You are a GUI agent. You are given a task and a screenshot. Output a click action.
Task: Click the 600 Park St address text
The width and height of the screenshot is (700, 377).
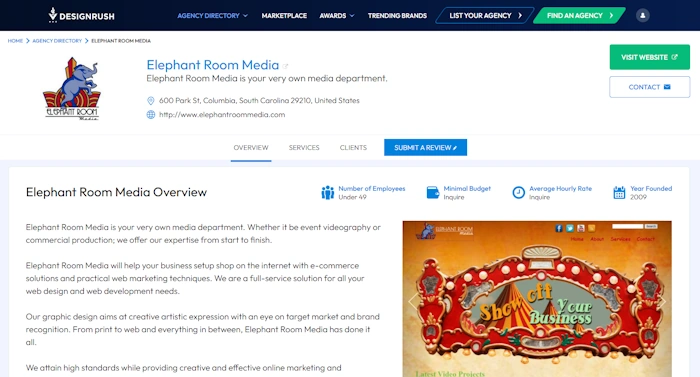(259, 101)
